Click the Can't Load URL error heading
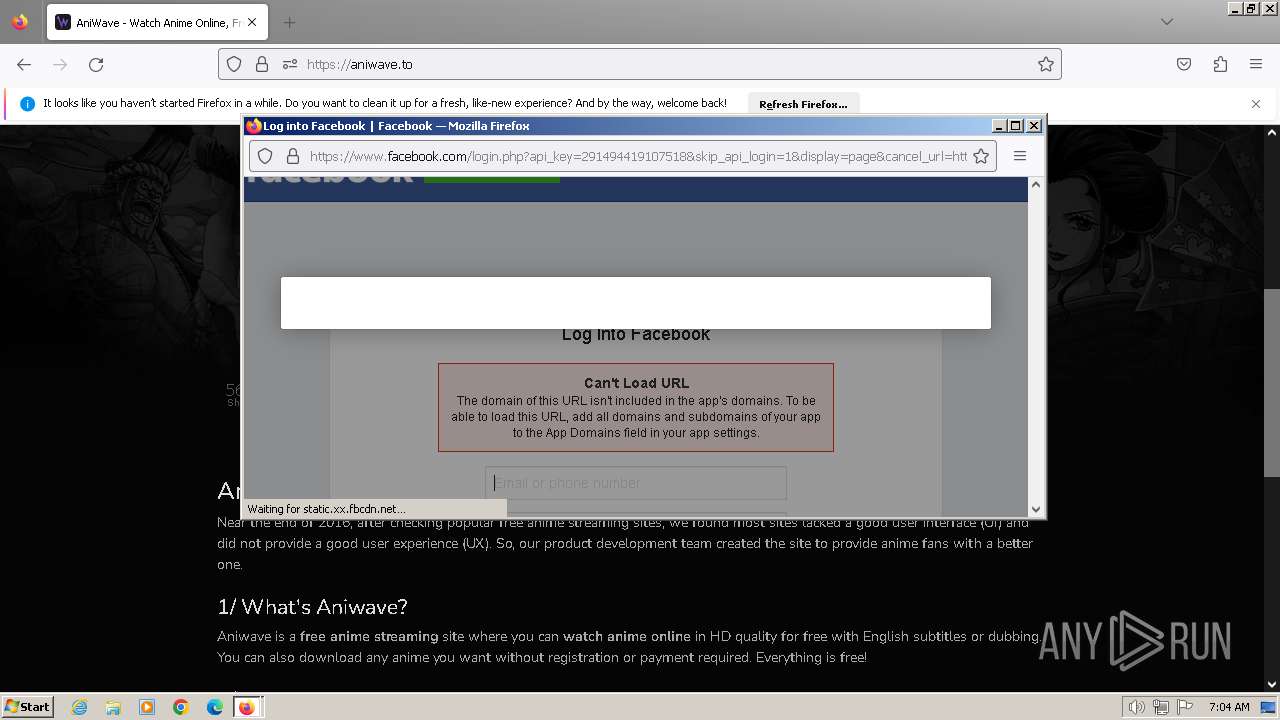 (636, 383)
